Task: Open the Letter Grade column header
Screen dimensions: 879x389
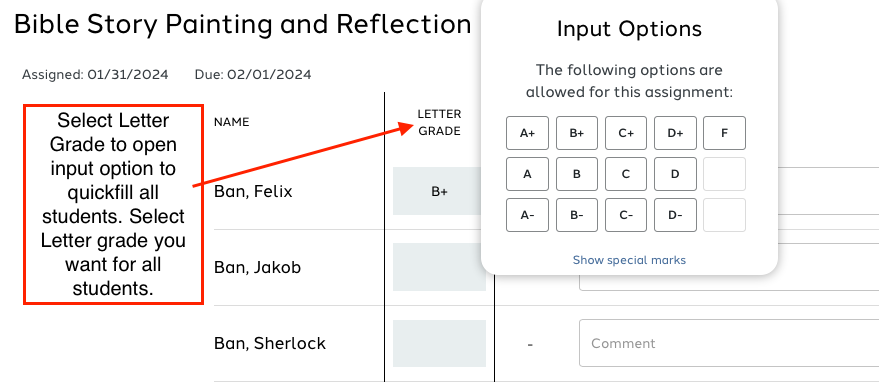Action: pos(440,122)
